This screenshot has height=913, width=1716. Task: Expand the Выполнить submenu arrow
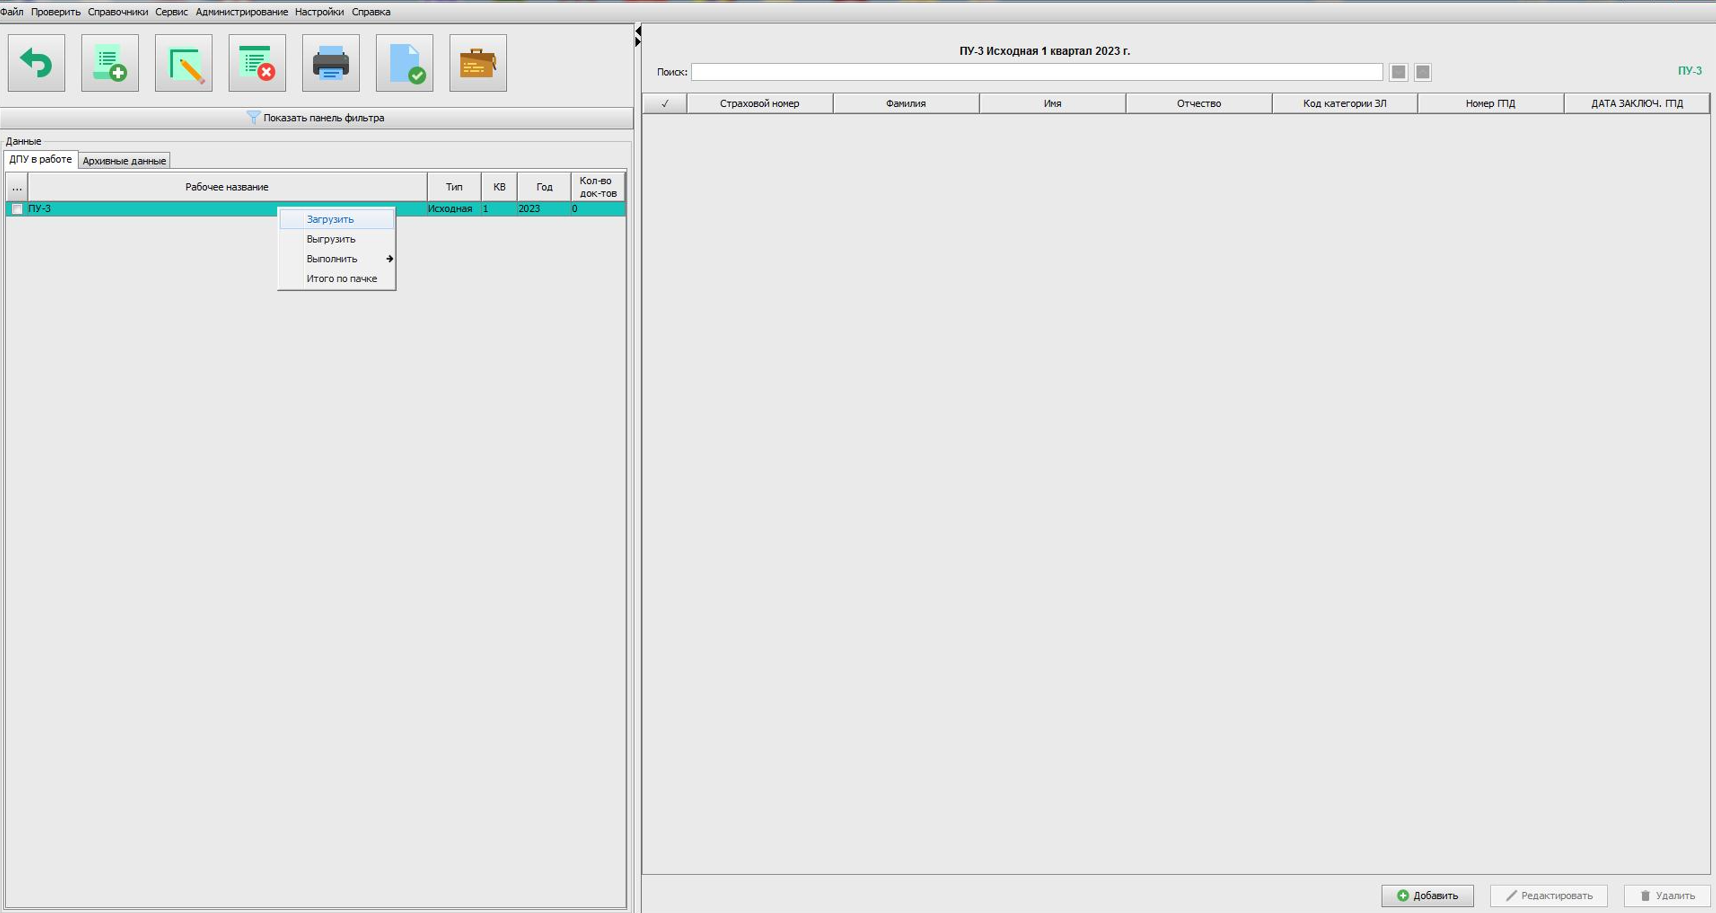tap(389, 259)
